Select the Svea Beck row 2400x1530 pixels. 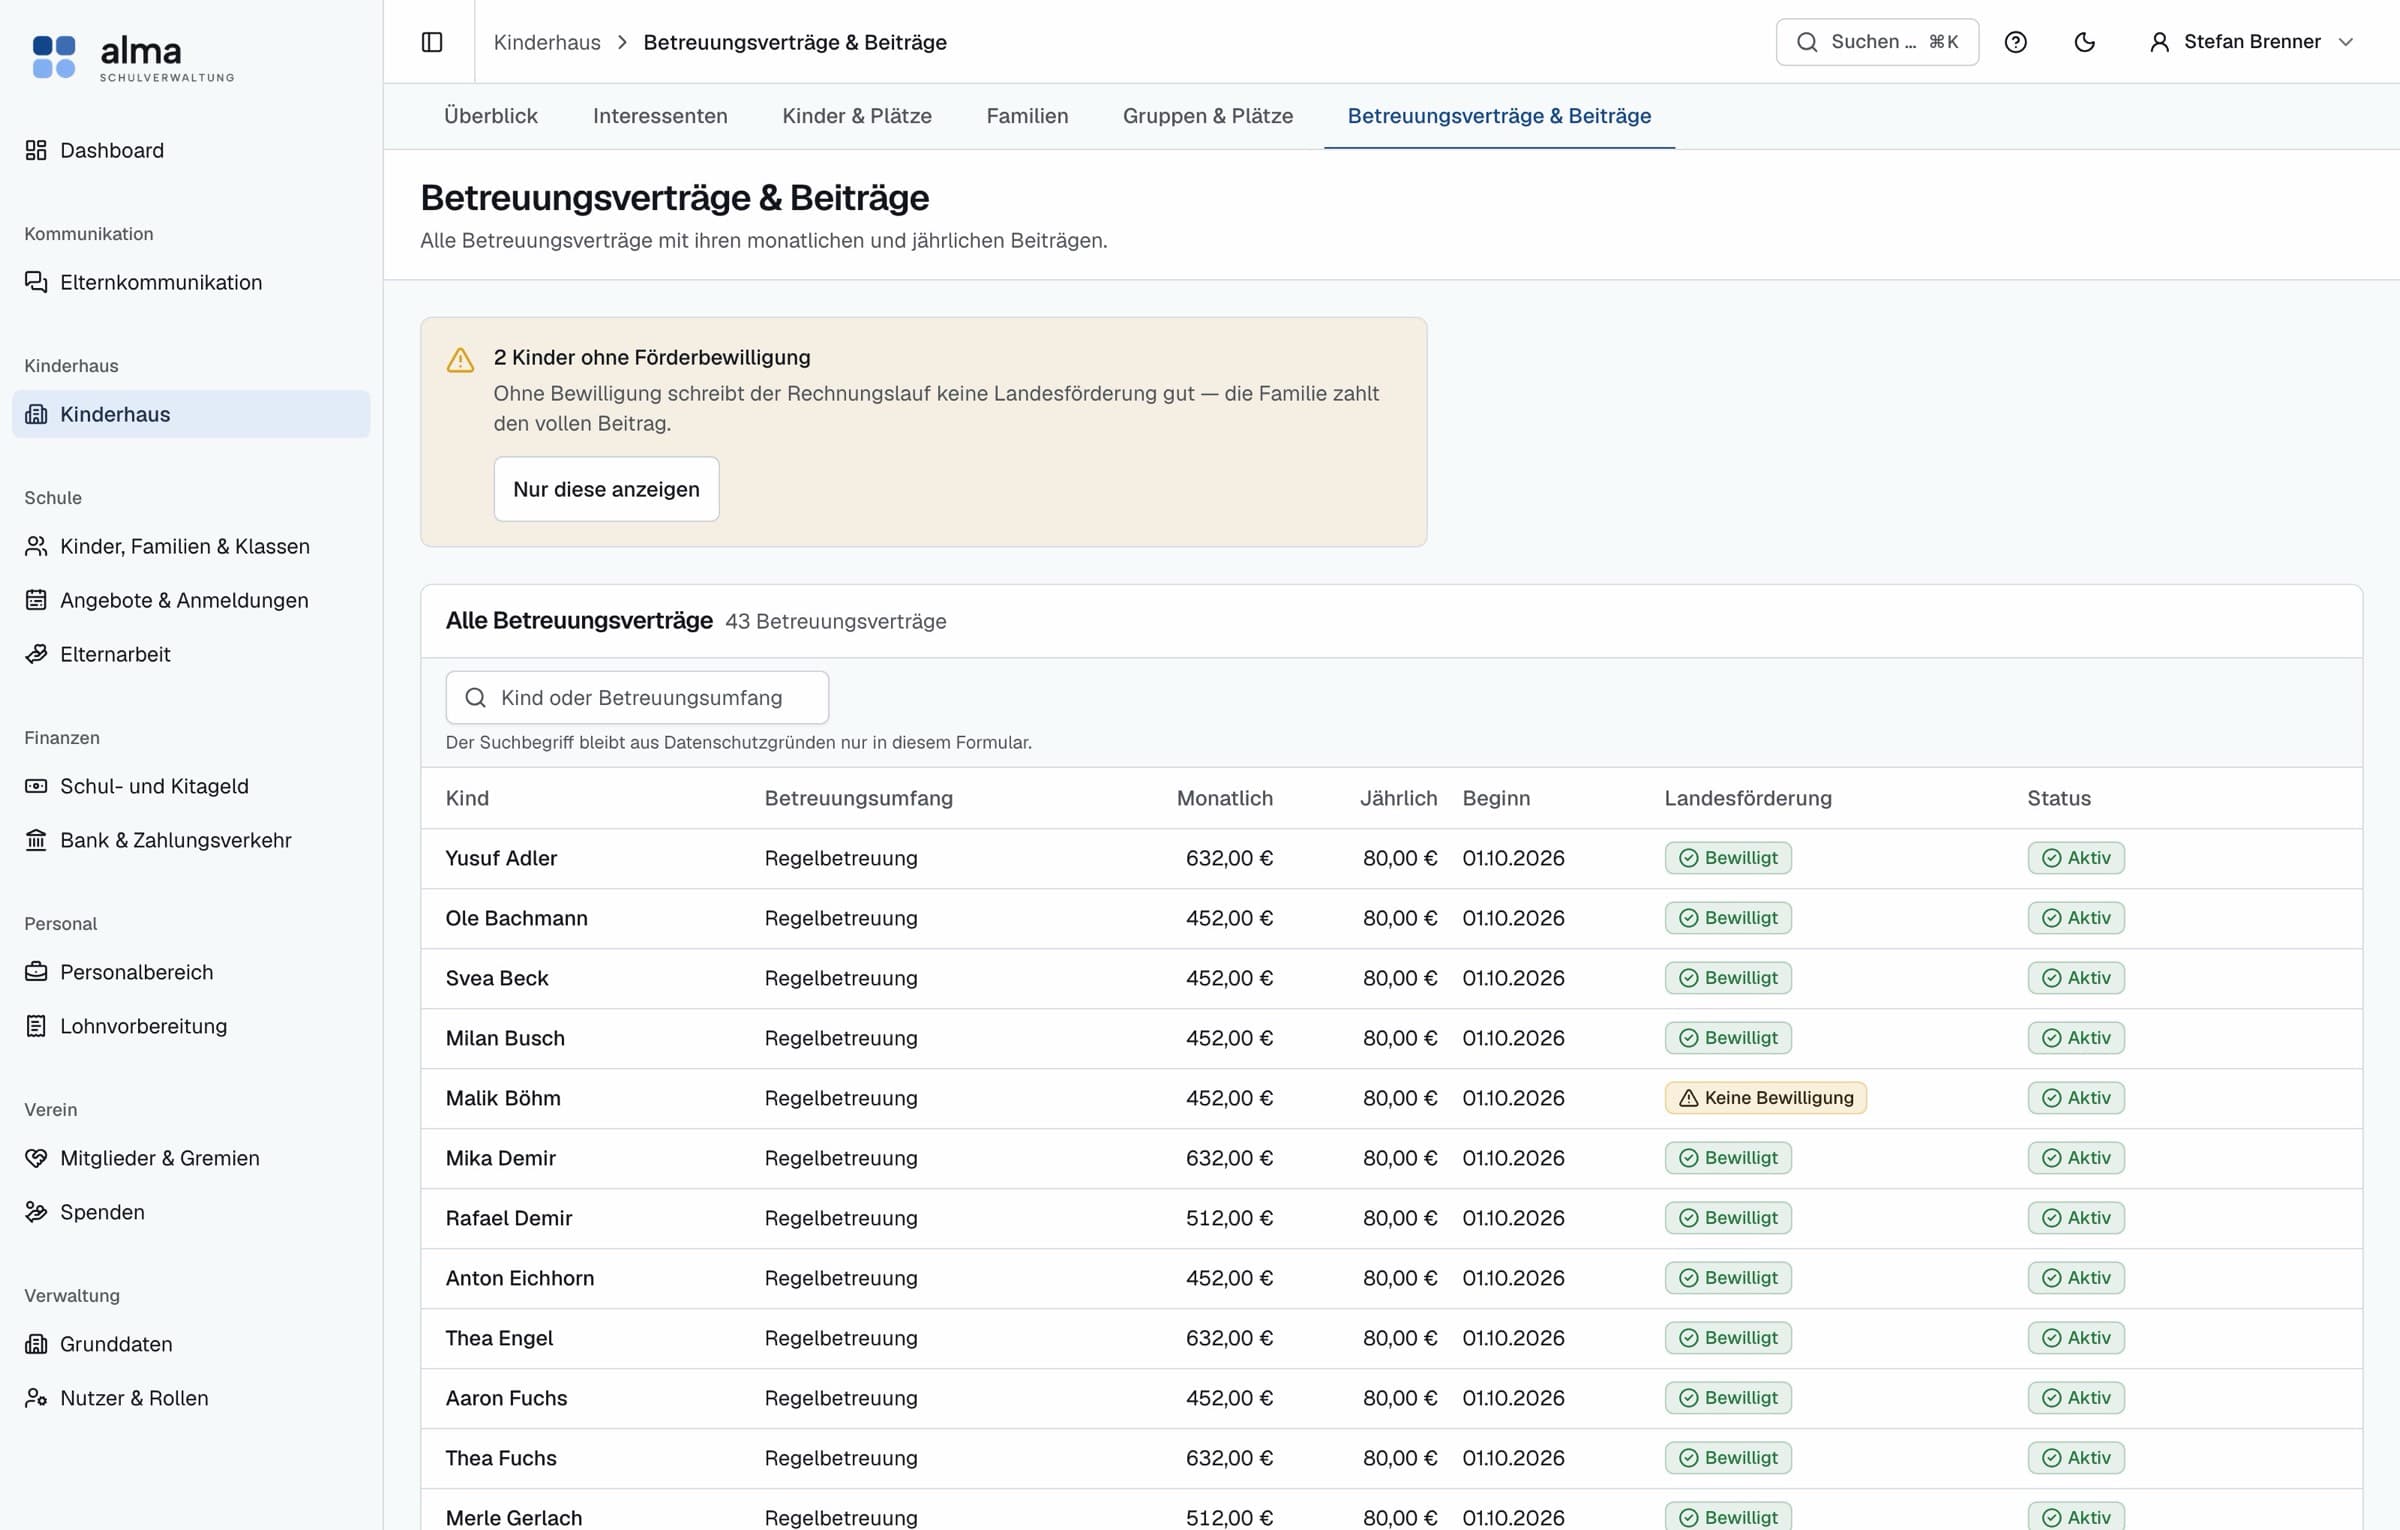click(x=1392, y=978)
